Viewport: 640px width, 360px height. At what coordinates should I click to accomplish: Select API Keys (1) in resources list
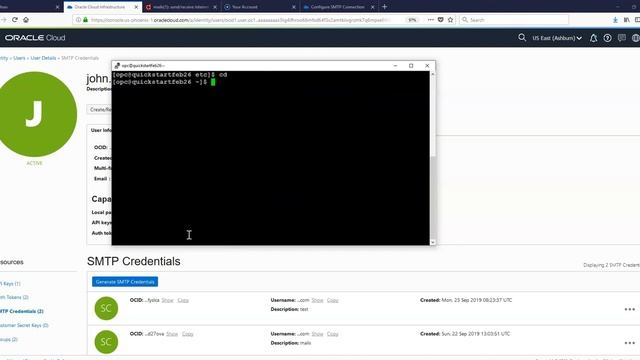tap(10, 283)
